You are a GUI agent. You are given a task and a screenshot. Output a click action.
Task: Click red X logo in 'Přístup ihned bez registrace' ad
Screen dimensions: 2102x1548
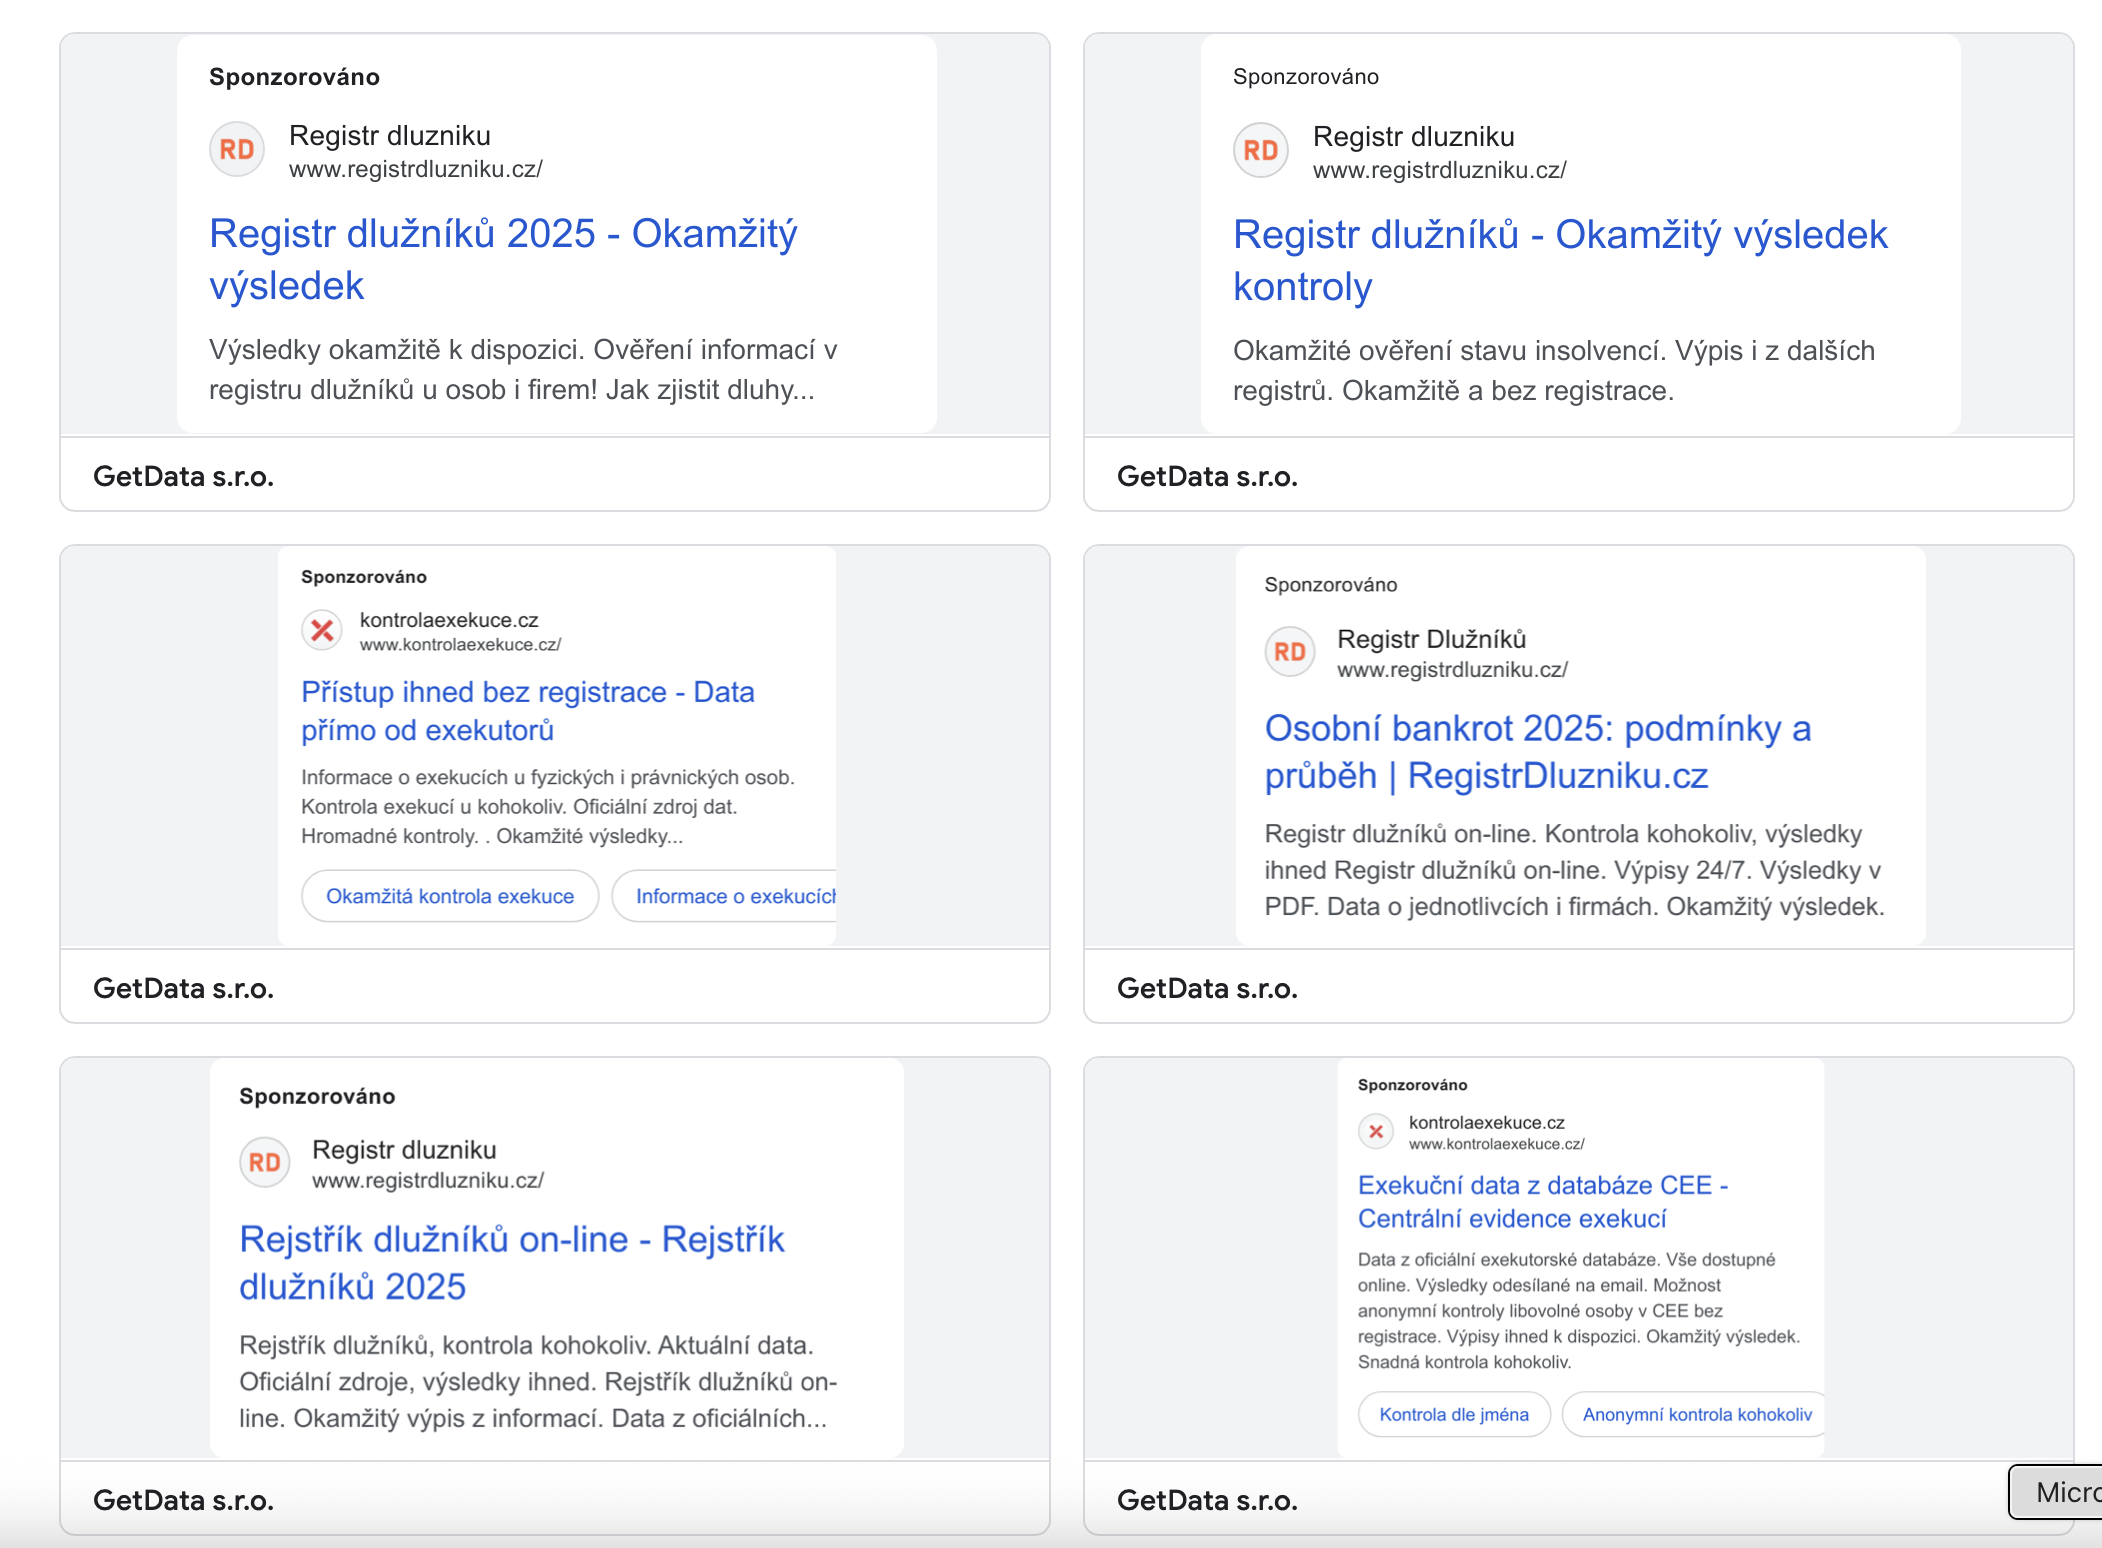tap(322, 630)
